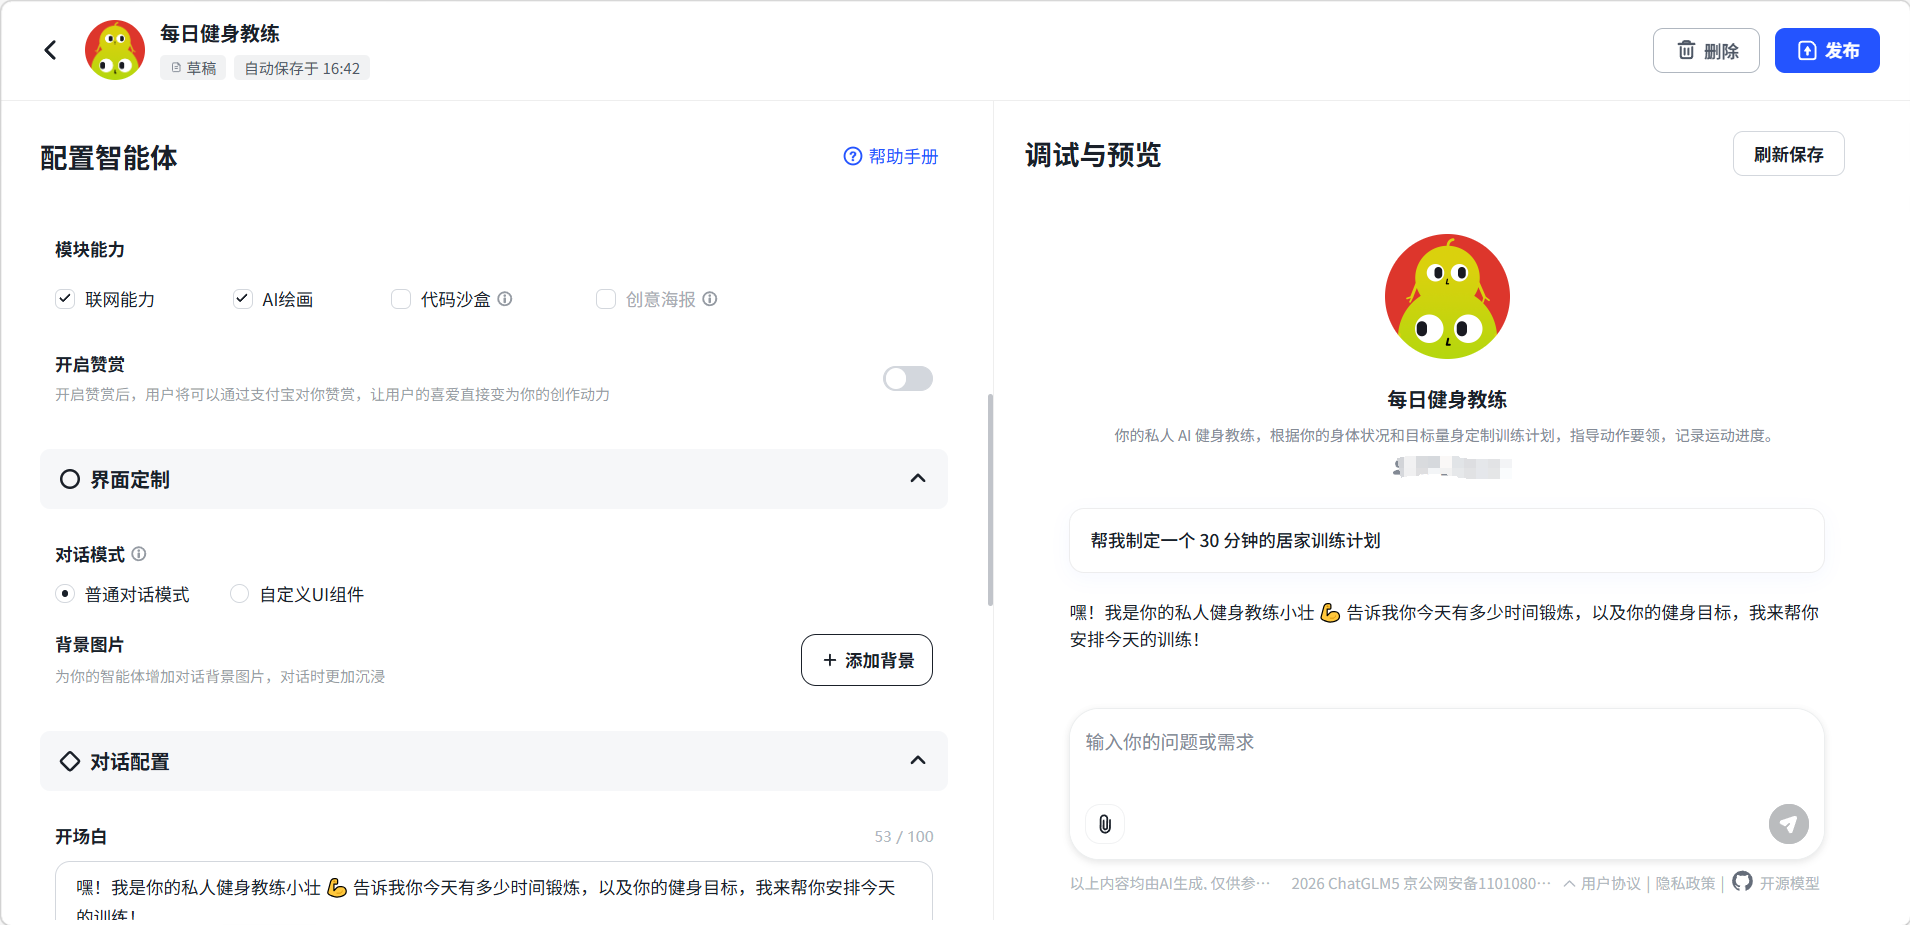
Task: Uncheck the 联网能力 checkbox
Action: click(65, 299)
